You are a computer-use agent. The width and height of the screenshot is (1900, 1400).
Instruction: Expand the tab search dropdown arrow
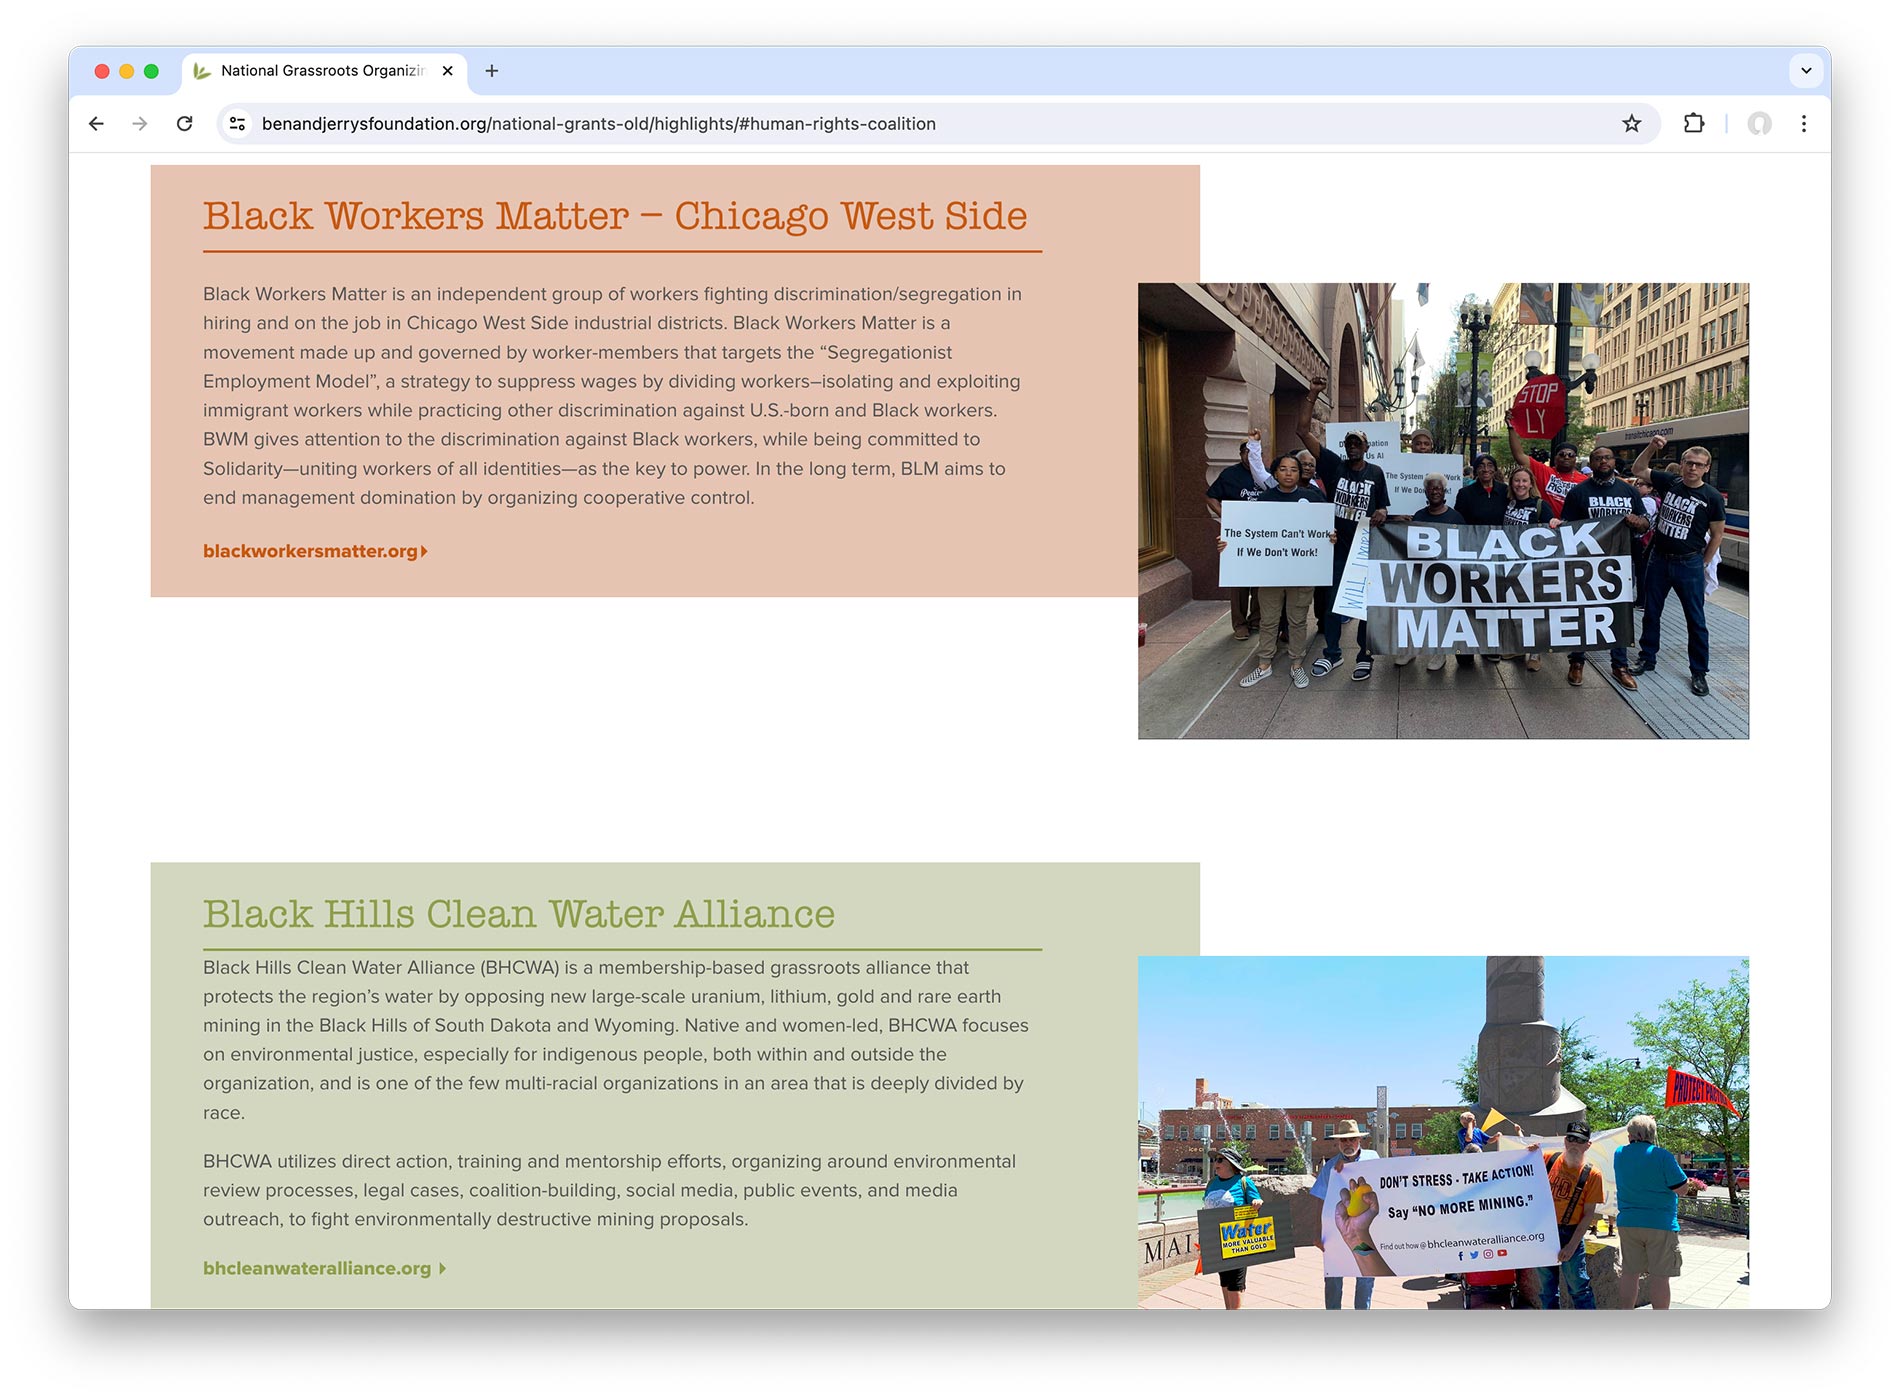(1806, 71)
